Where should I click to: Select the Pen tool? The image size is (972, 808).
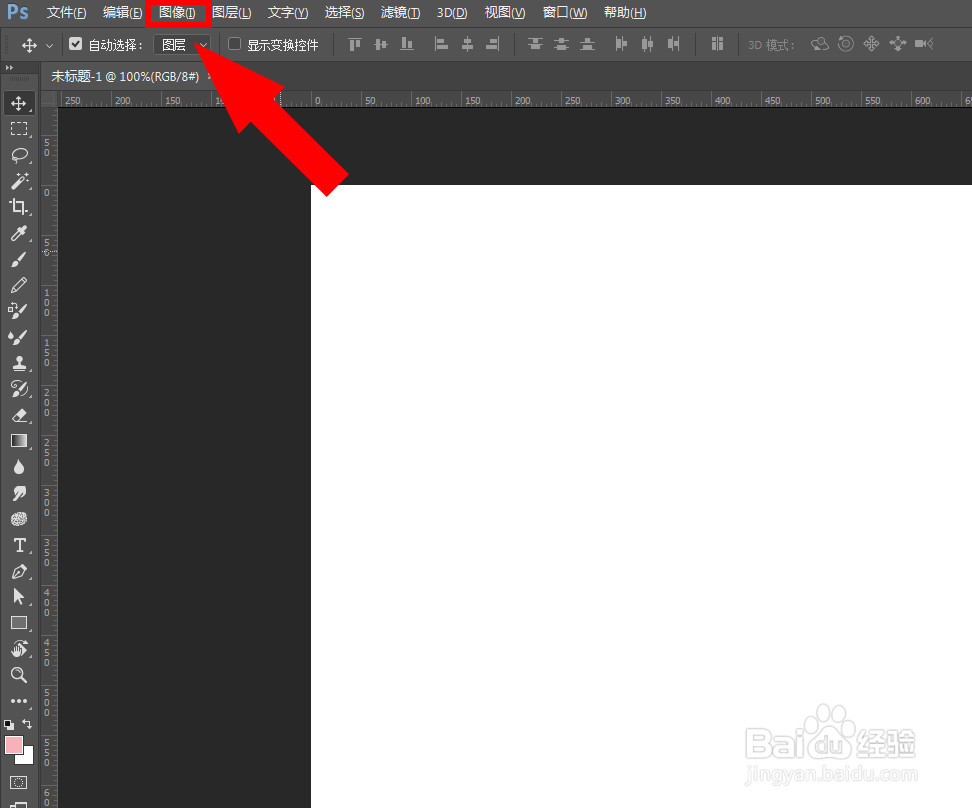coord(19,571)
